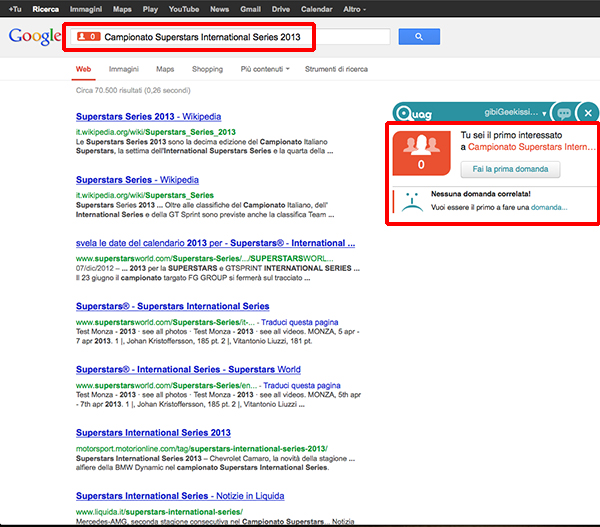The width and height of the screenshot is (600, 527).
Task: Open Play in the top bar
Action: [150, 9]
